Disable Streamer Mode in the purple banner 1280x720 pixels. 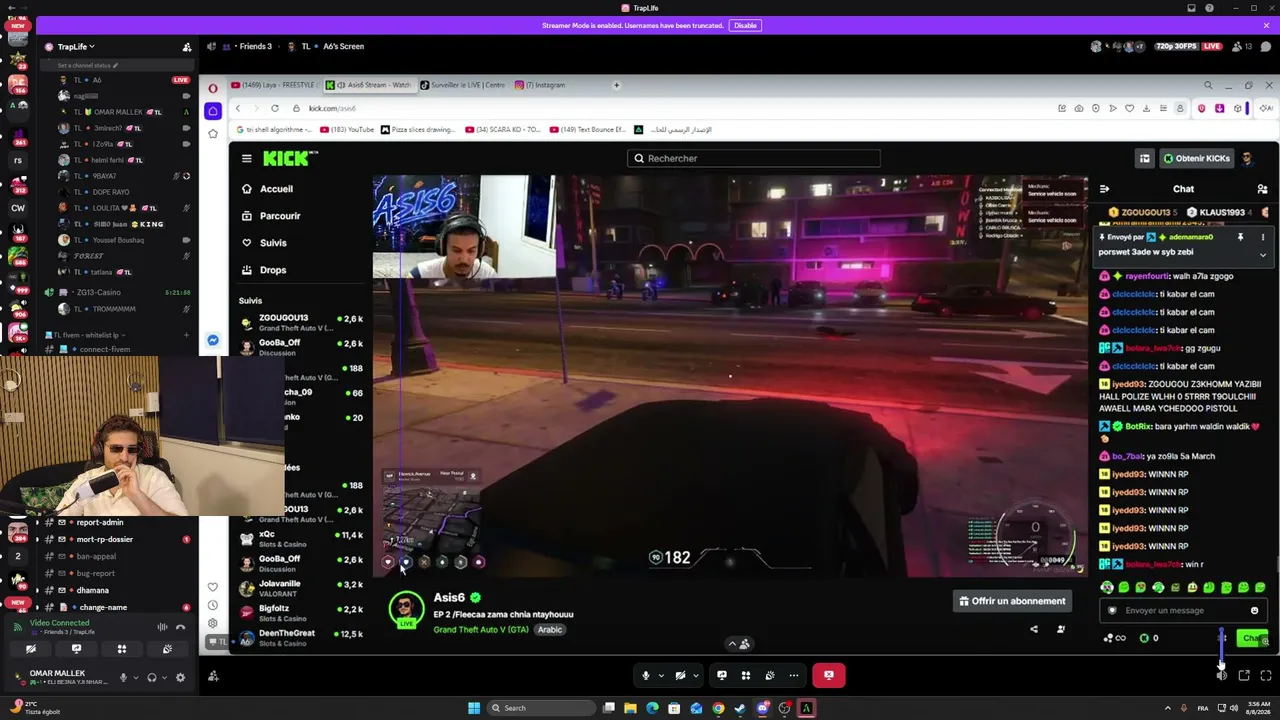pos(745,25)
